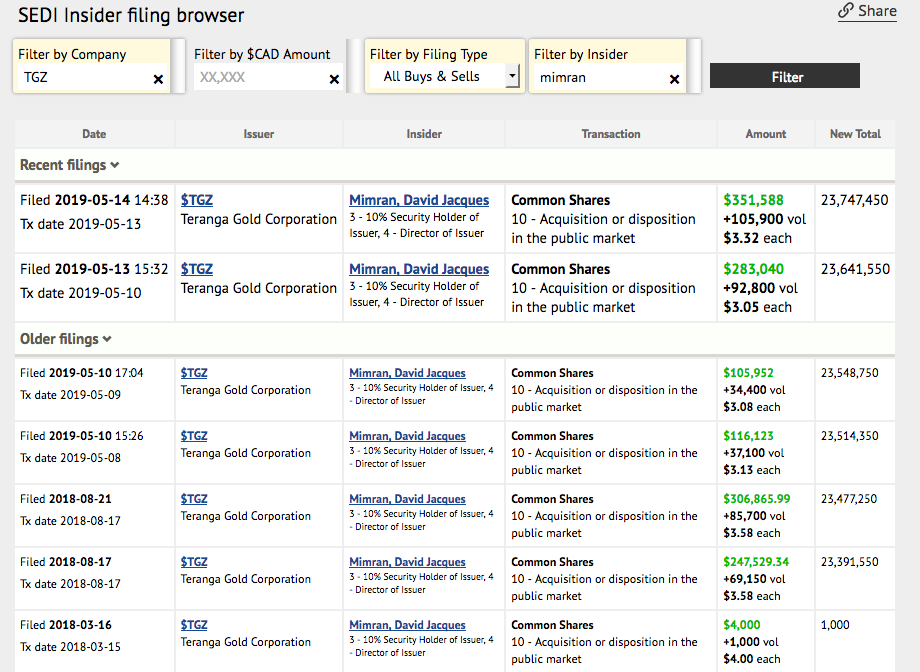This screenshot has width=920, height=672.
Task: Open Mimran, David Jacques in first row
Action: (419, 200)
